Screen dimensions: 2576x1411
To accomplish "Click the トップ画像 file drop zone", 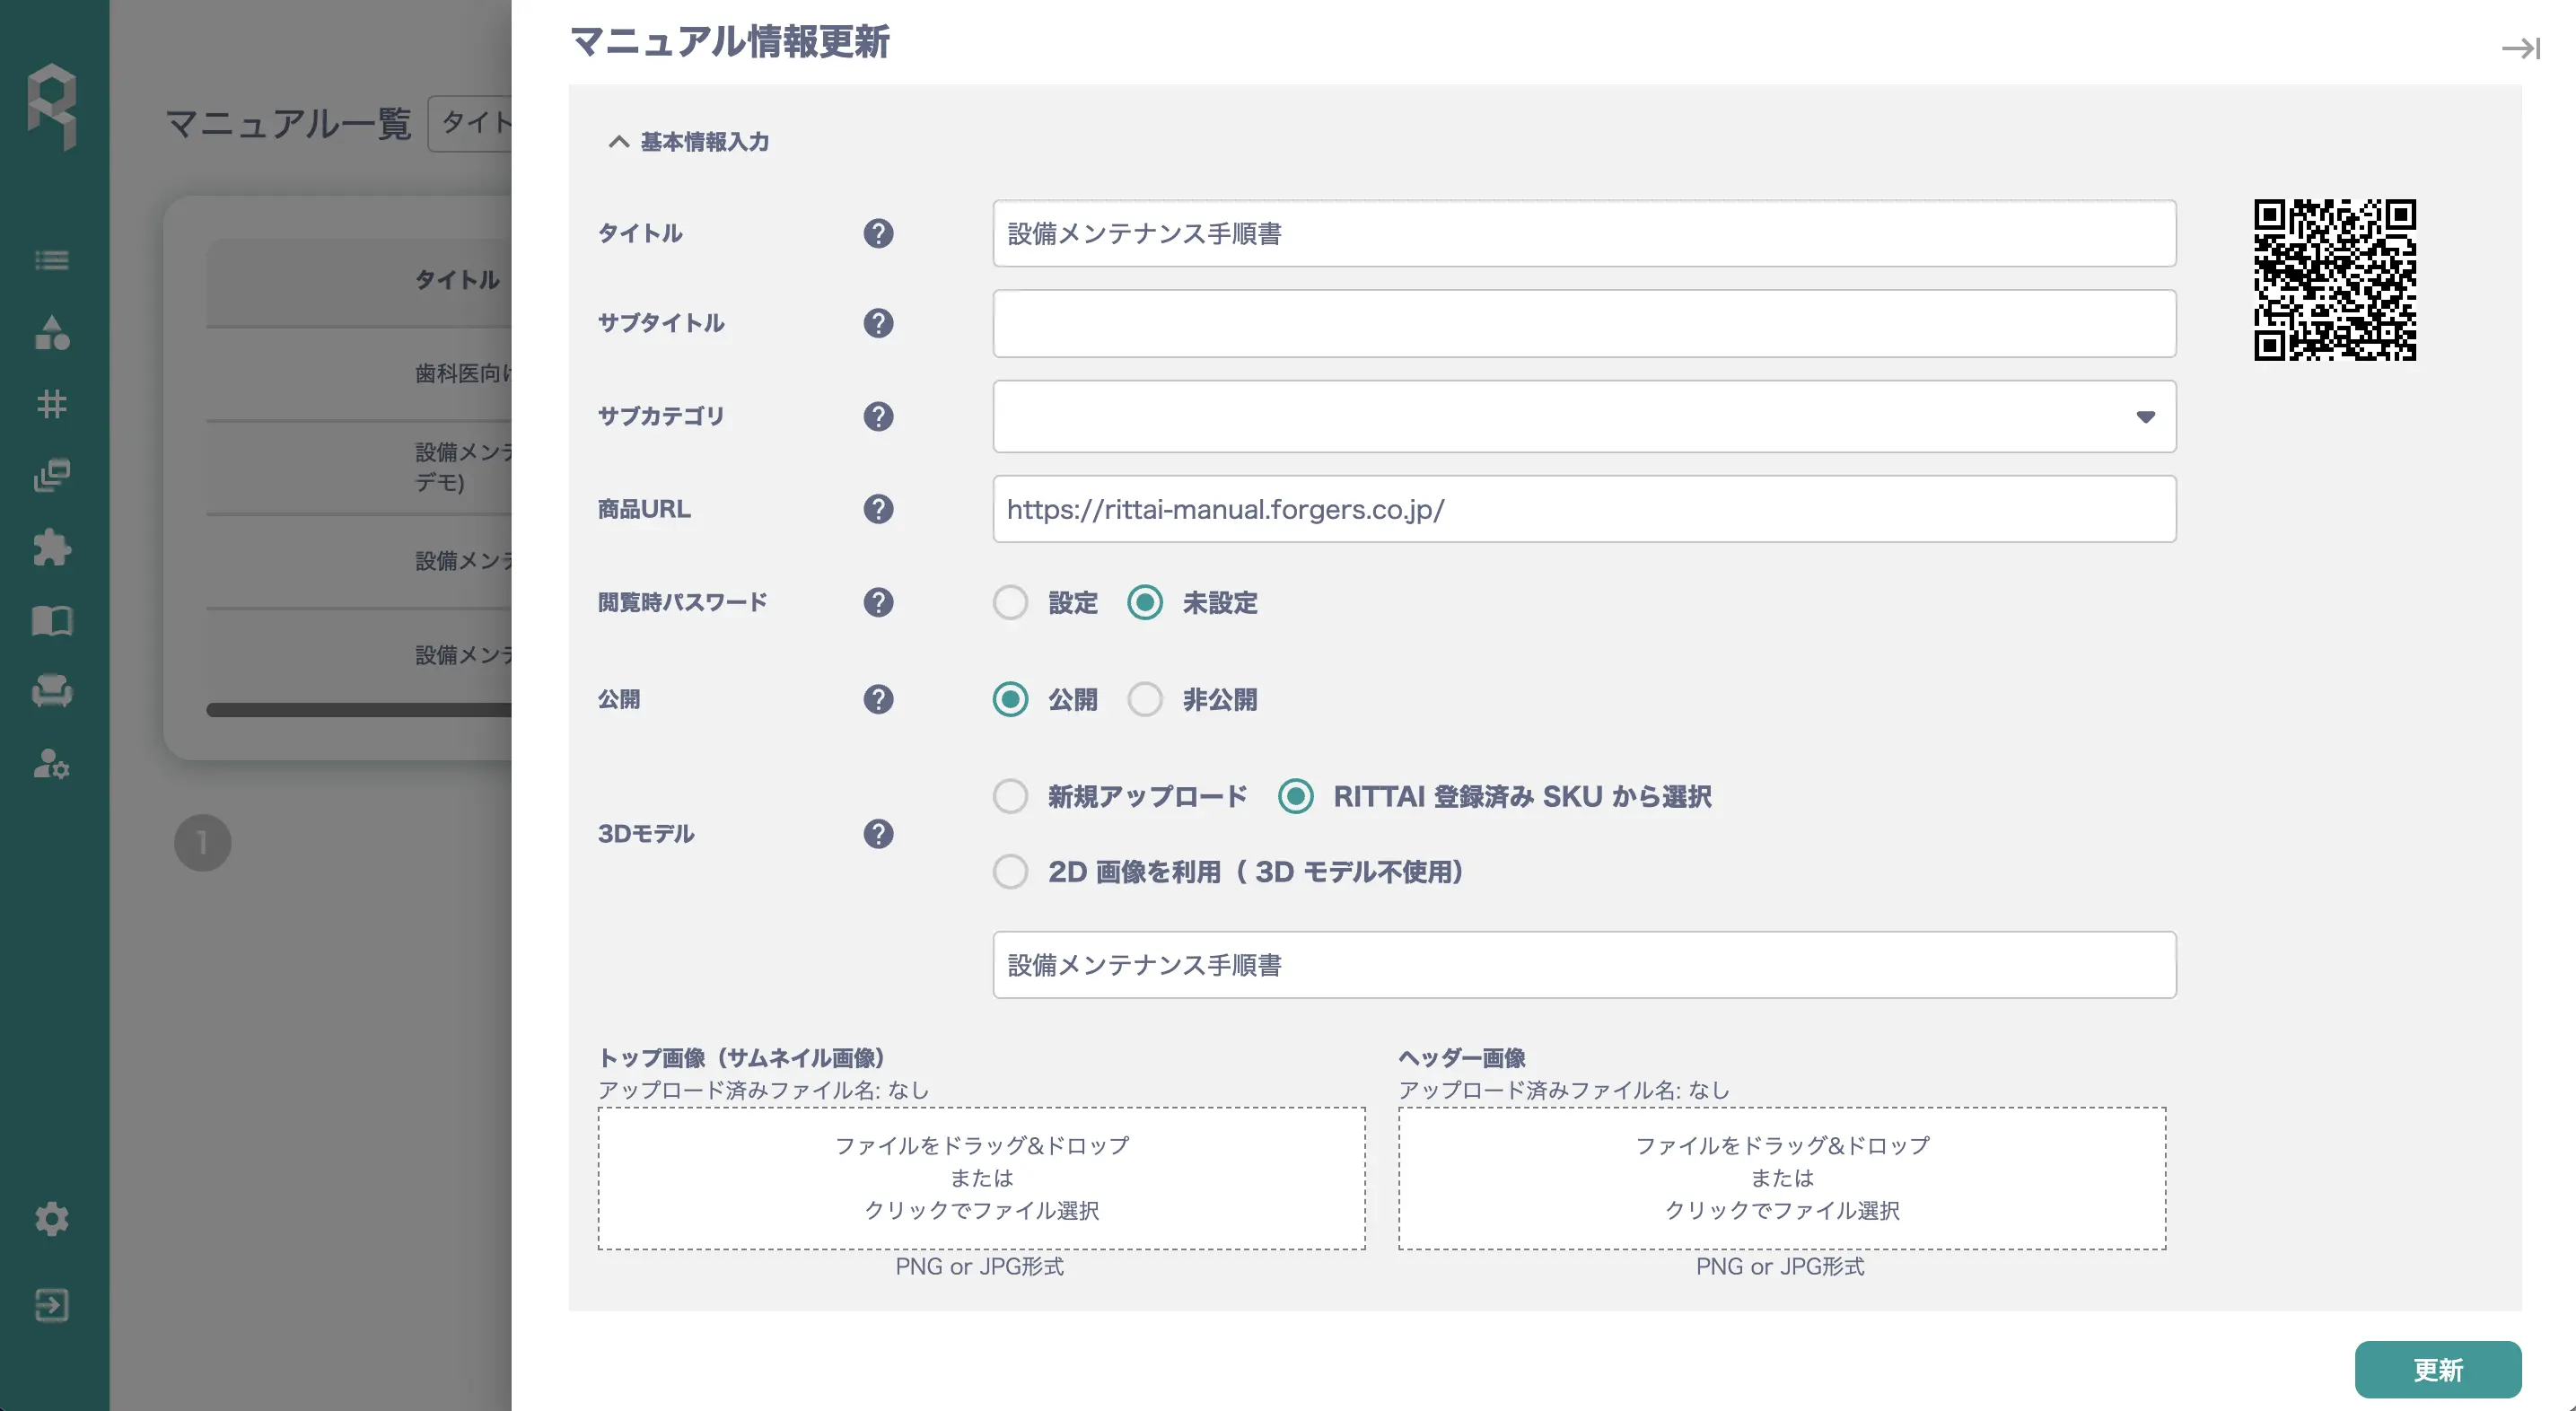I will [981, 1178].
